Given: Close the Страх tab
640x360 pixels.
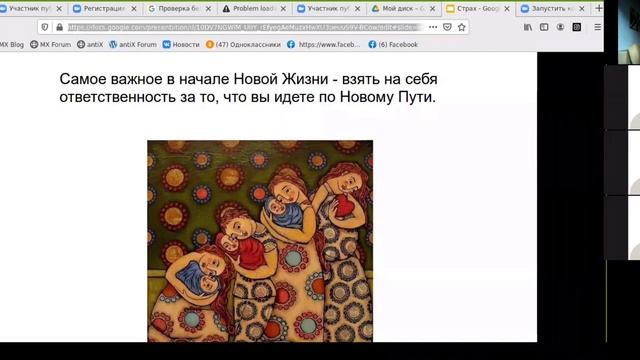Looking at the screenshot, I should pos(507,9).
